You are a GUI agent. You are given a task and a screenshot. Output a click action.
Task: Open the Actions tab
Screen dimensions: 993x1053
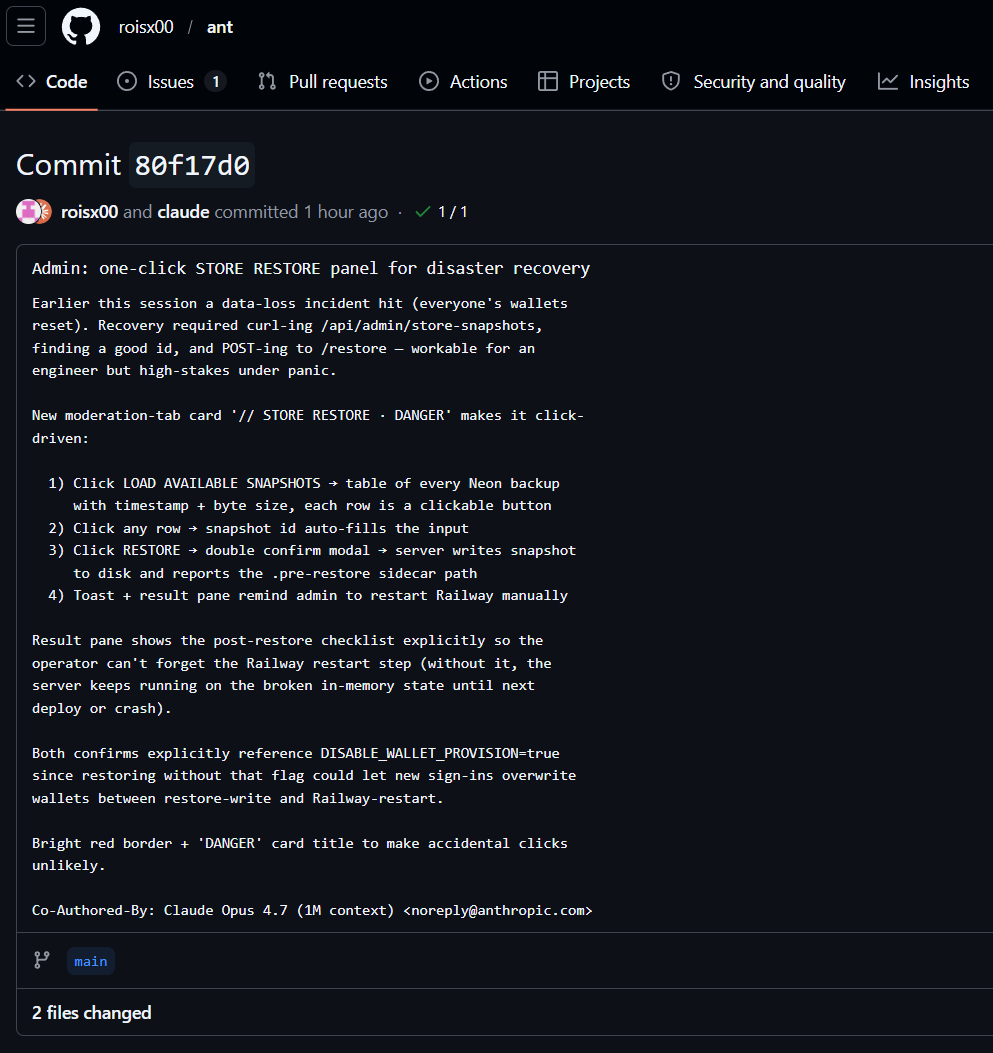463,82
